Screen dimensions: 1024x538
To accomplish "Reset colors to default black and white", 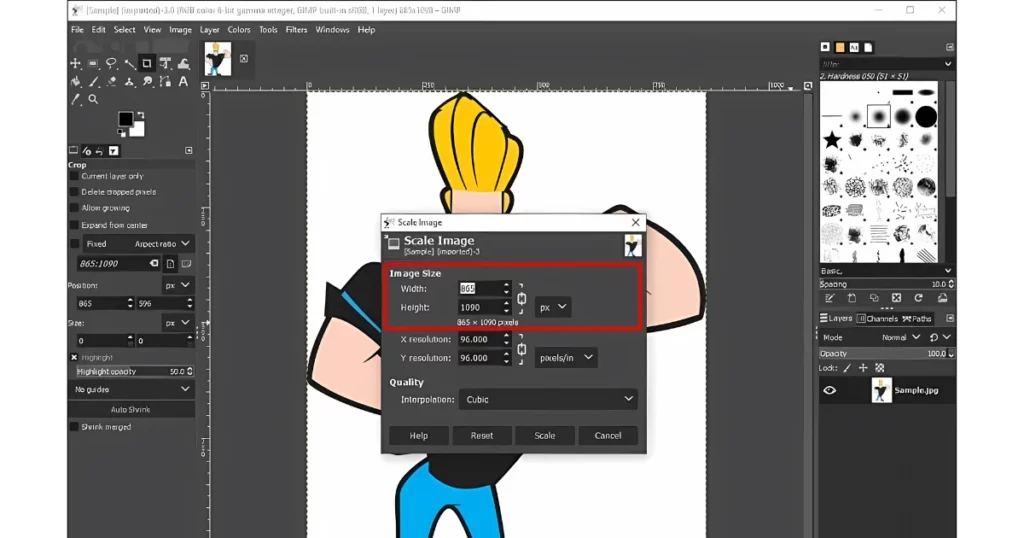I will 121,133.
